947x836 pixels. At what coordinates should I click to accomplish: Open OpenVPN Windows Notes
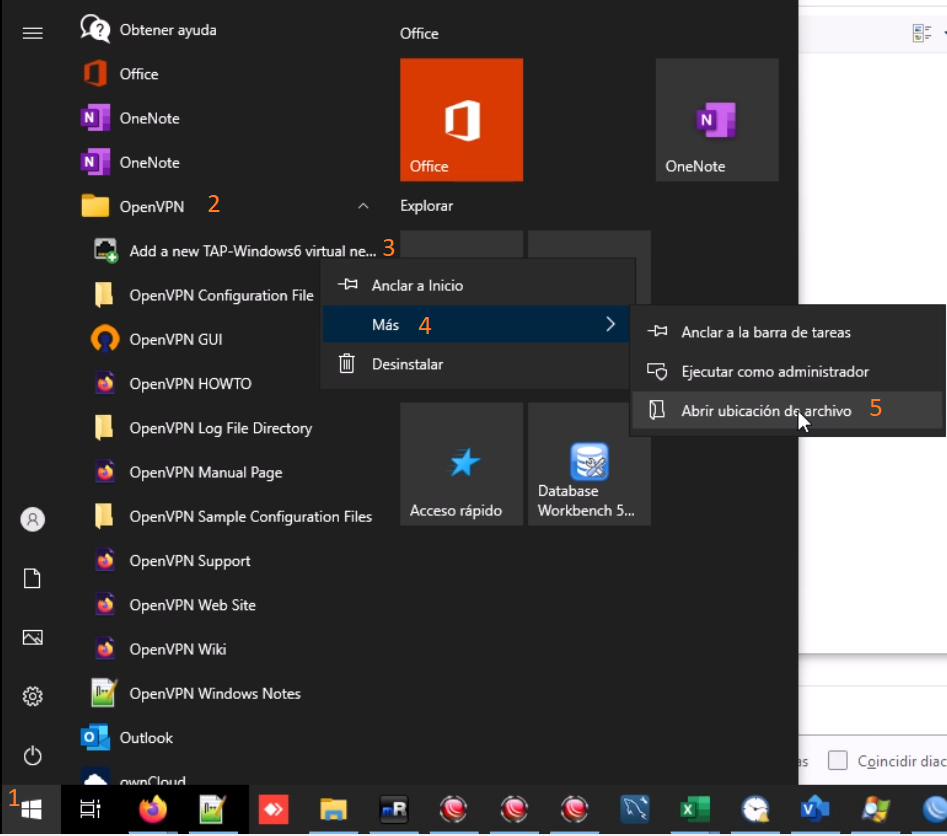196,693
